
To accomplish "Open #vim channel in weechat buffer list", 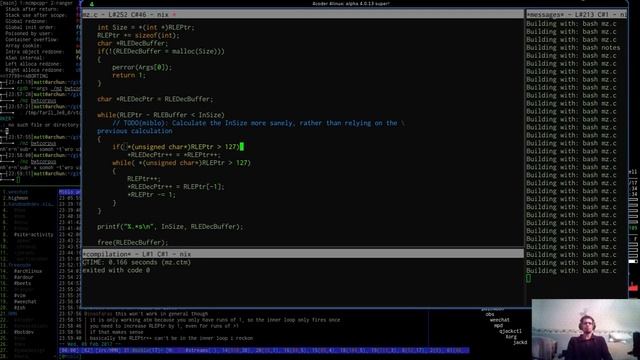I will point(20,296).
